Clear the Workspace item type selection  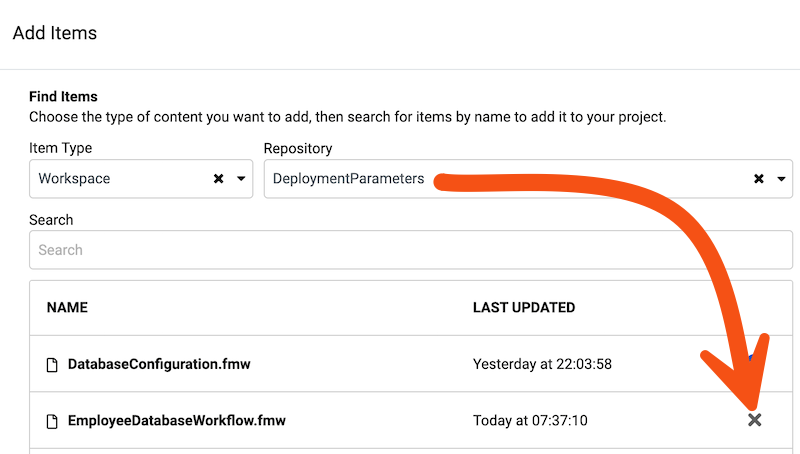pyautogui.click(x=218, y=179)
